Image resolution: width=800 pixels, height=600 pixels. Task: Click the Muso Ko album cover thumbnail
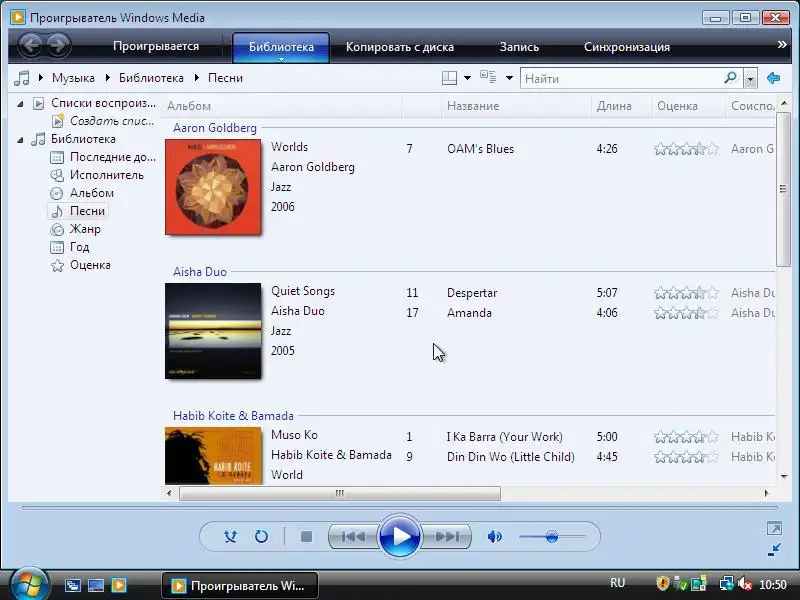[x=213, y=455]
